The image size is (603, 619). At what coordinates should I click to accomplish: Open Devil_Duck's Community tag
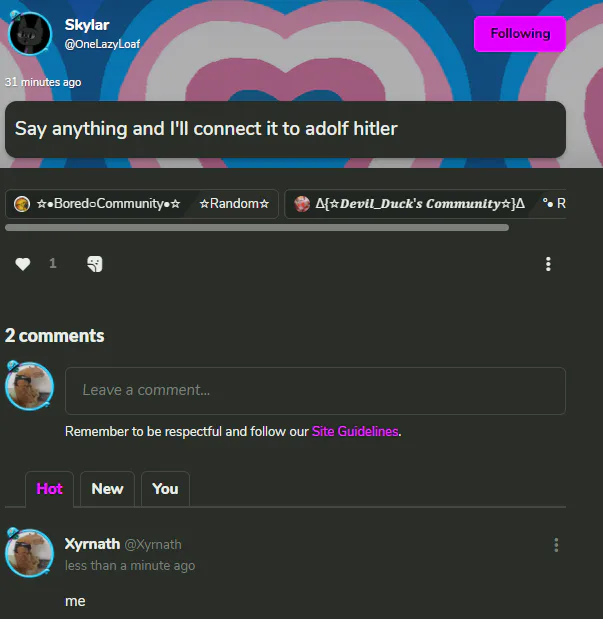pyautogui.click(x=410, y=204)
